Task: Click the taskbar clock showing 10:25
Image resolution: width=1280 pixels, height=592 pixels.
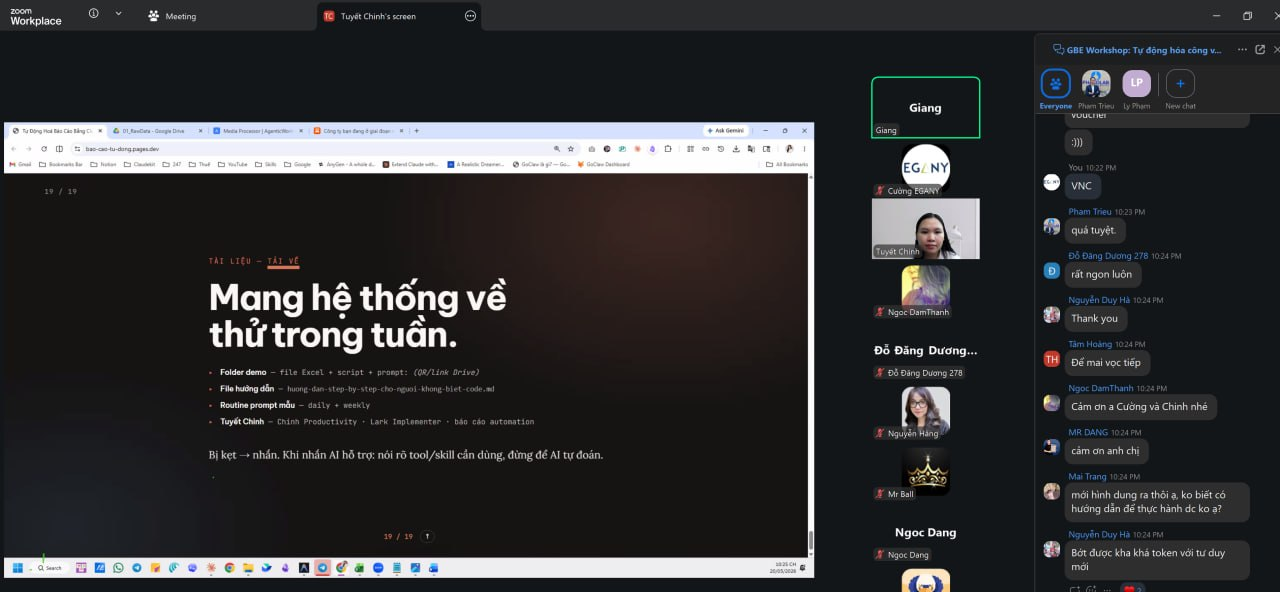Action: click(783, 567)
